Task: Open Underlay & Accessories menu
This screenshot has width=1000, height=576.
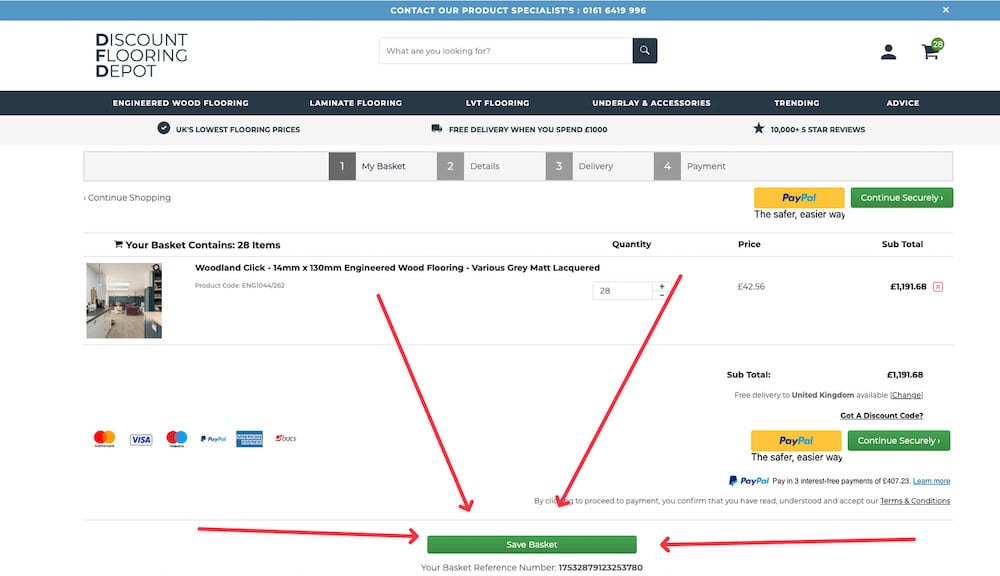Action: 651,103
